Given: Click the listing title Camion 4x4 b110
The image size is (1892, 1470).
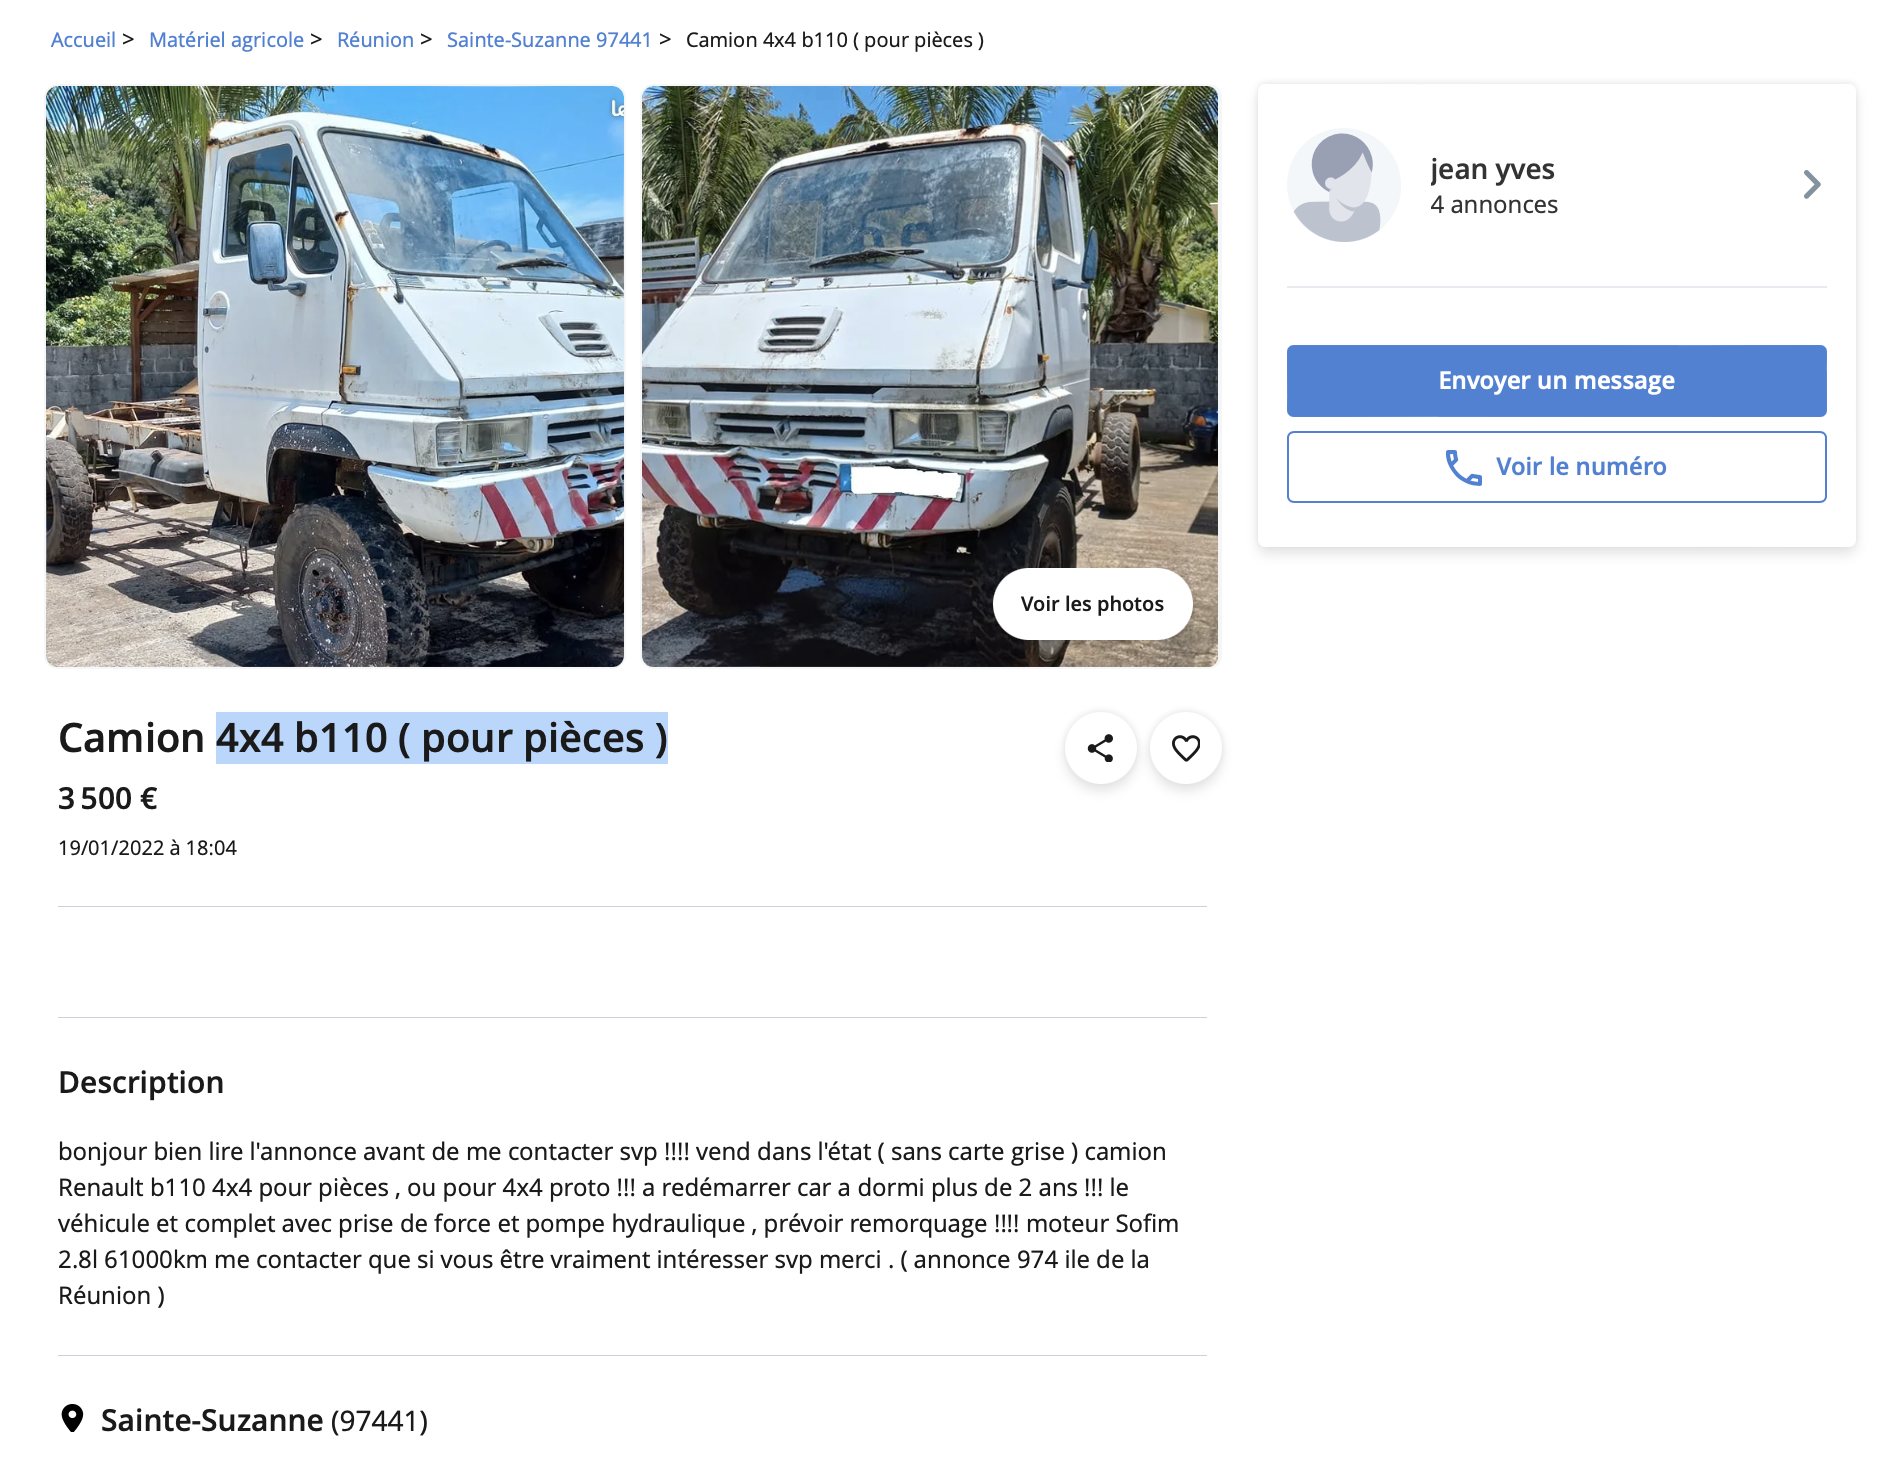Looking at the screenshot, I should (363, 738).
